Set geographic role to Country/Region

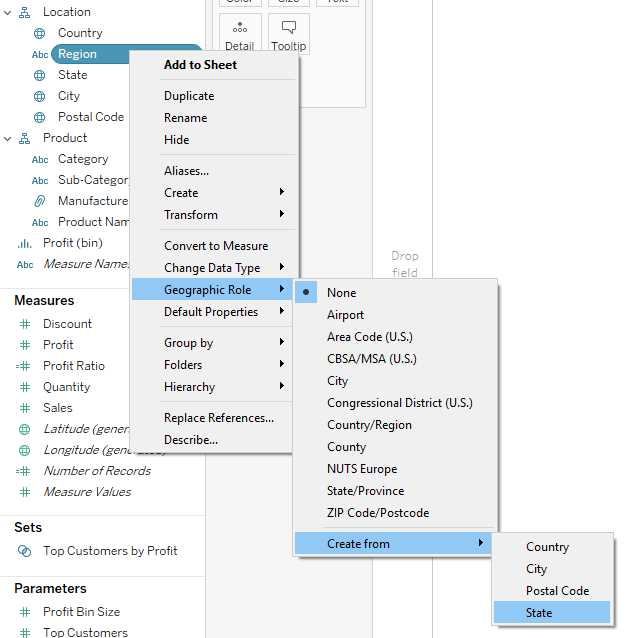[395, 424]
